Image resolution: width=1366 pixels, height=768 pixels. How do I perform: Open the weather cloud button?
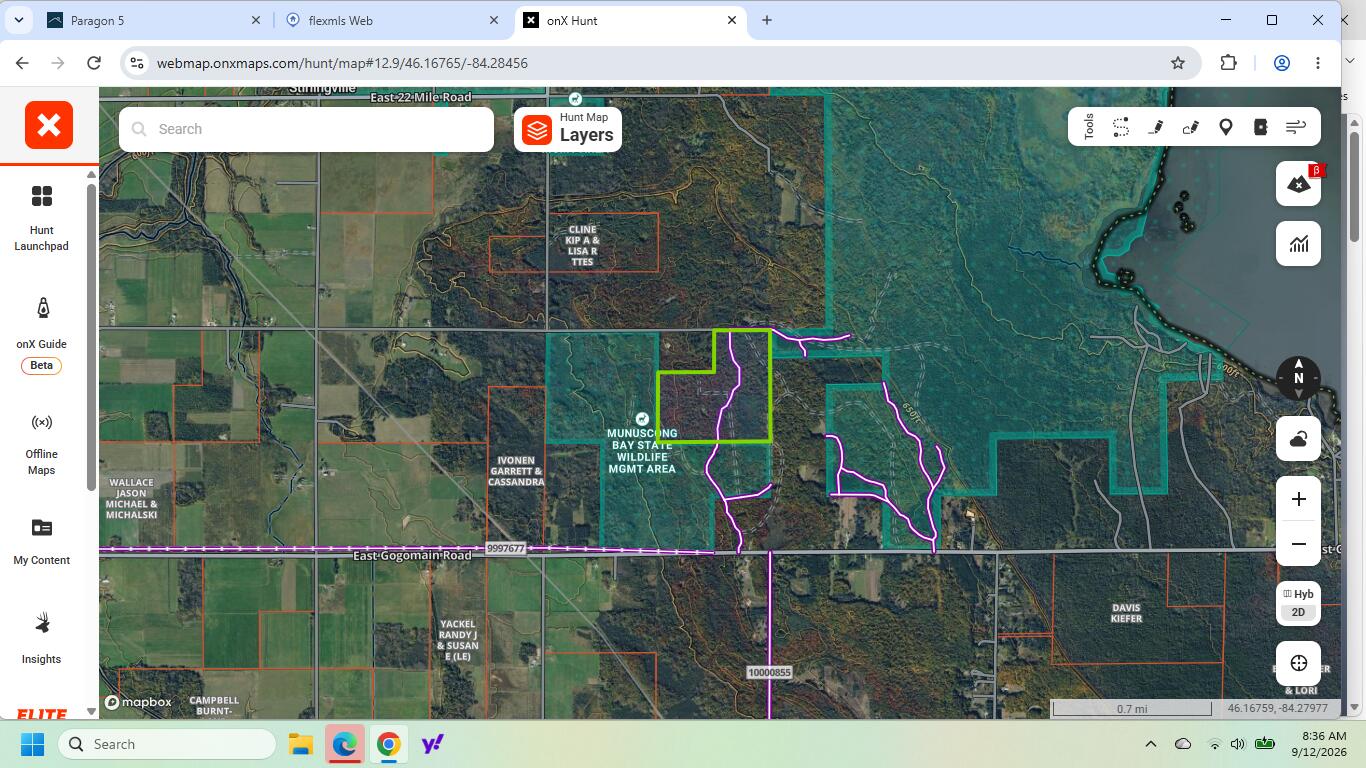1298,439
